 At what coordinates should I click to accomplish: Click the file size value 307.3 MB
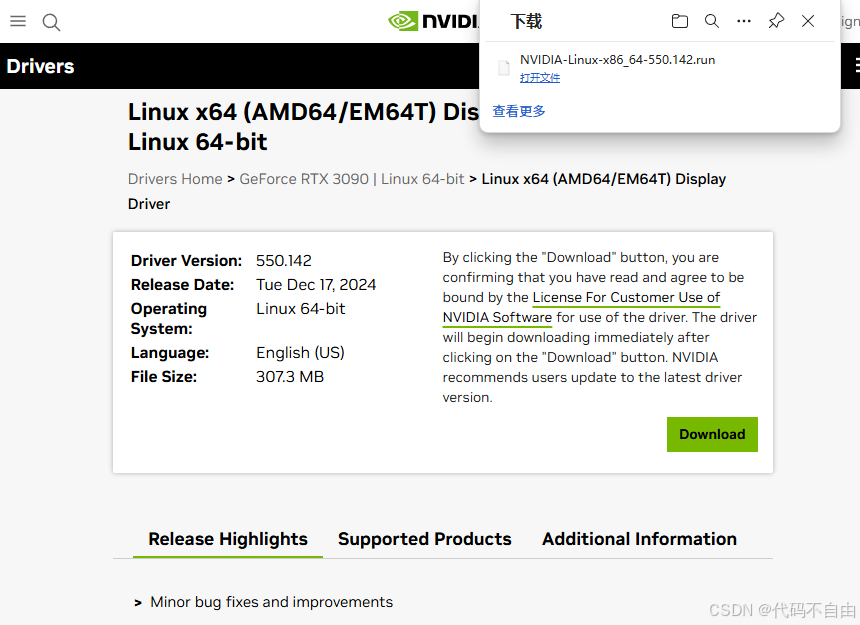pos(290,377)
